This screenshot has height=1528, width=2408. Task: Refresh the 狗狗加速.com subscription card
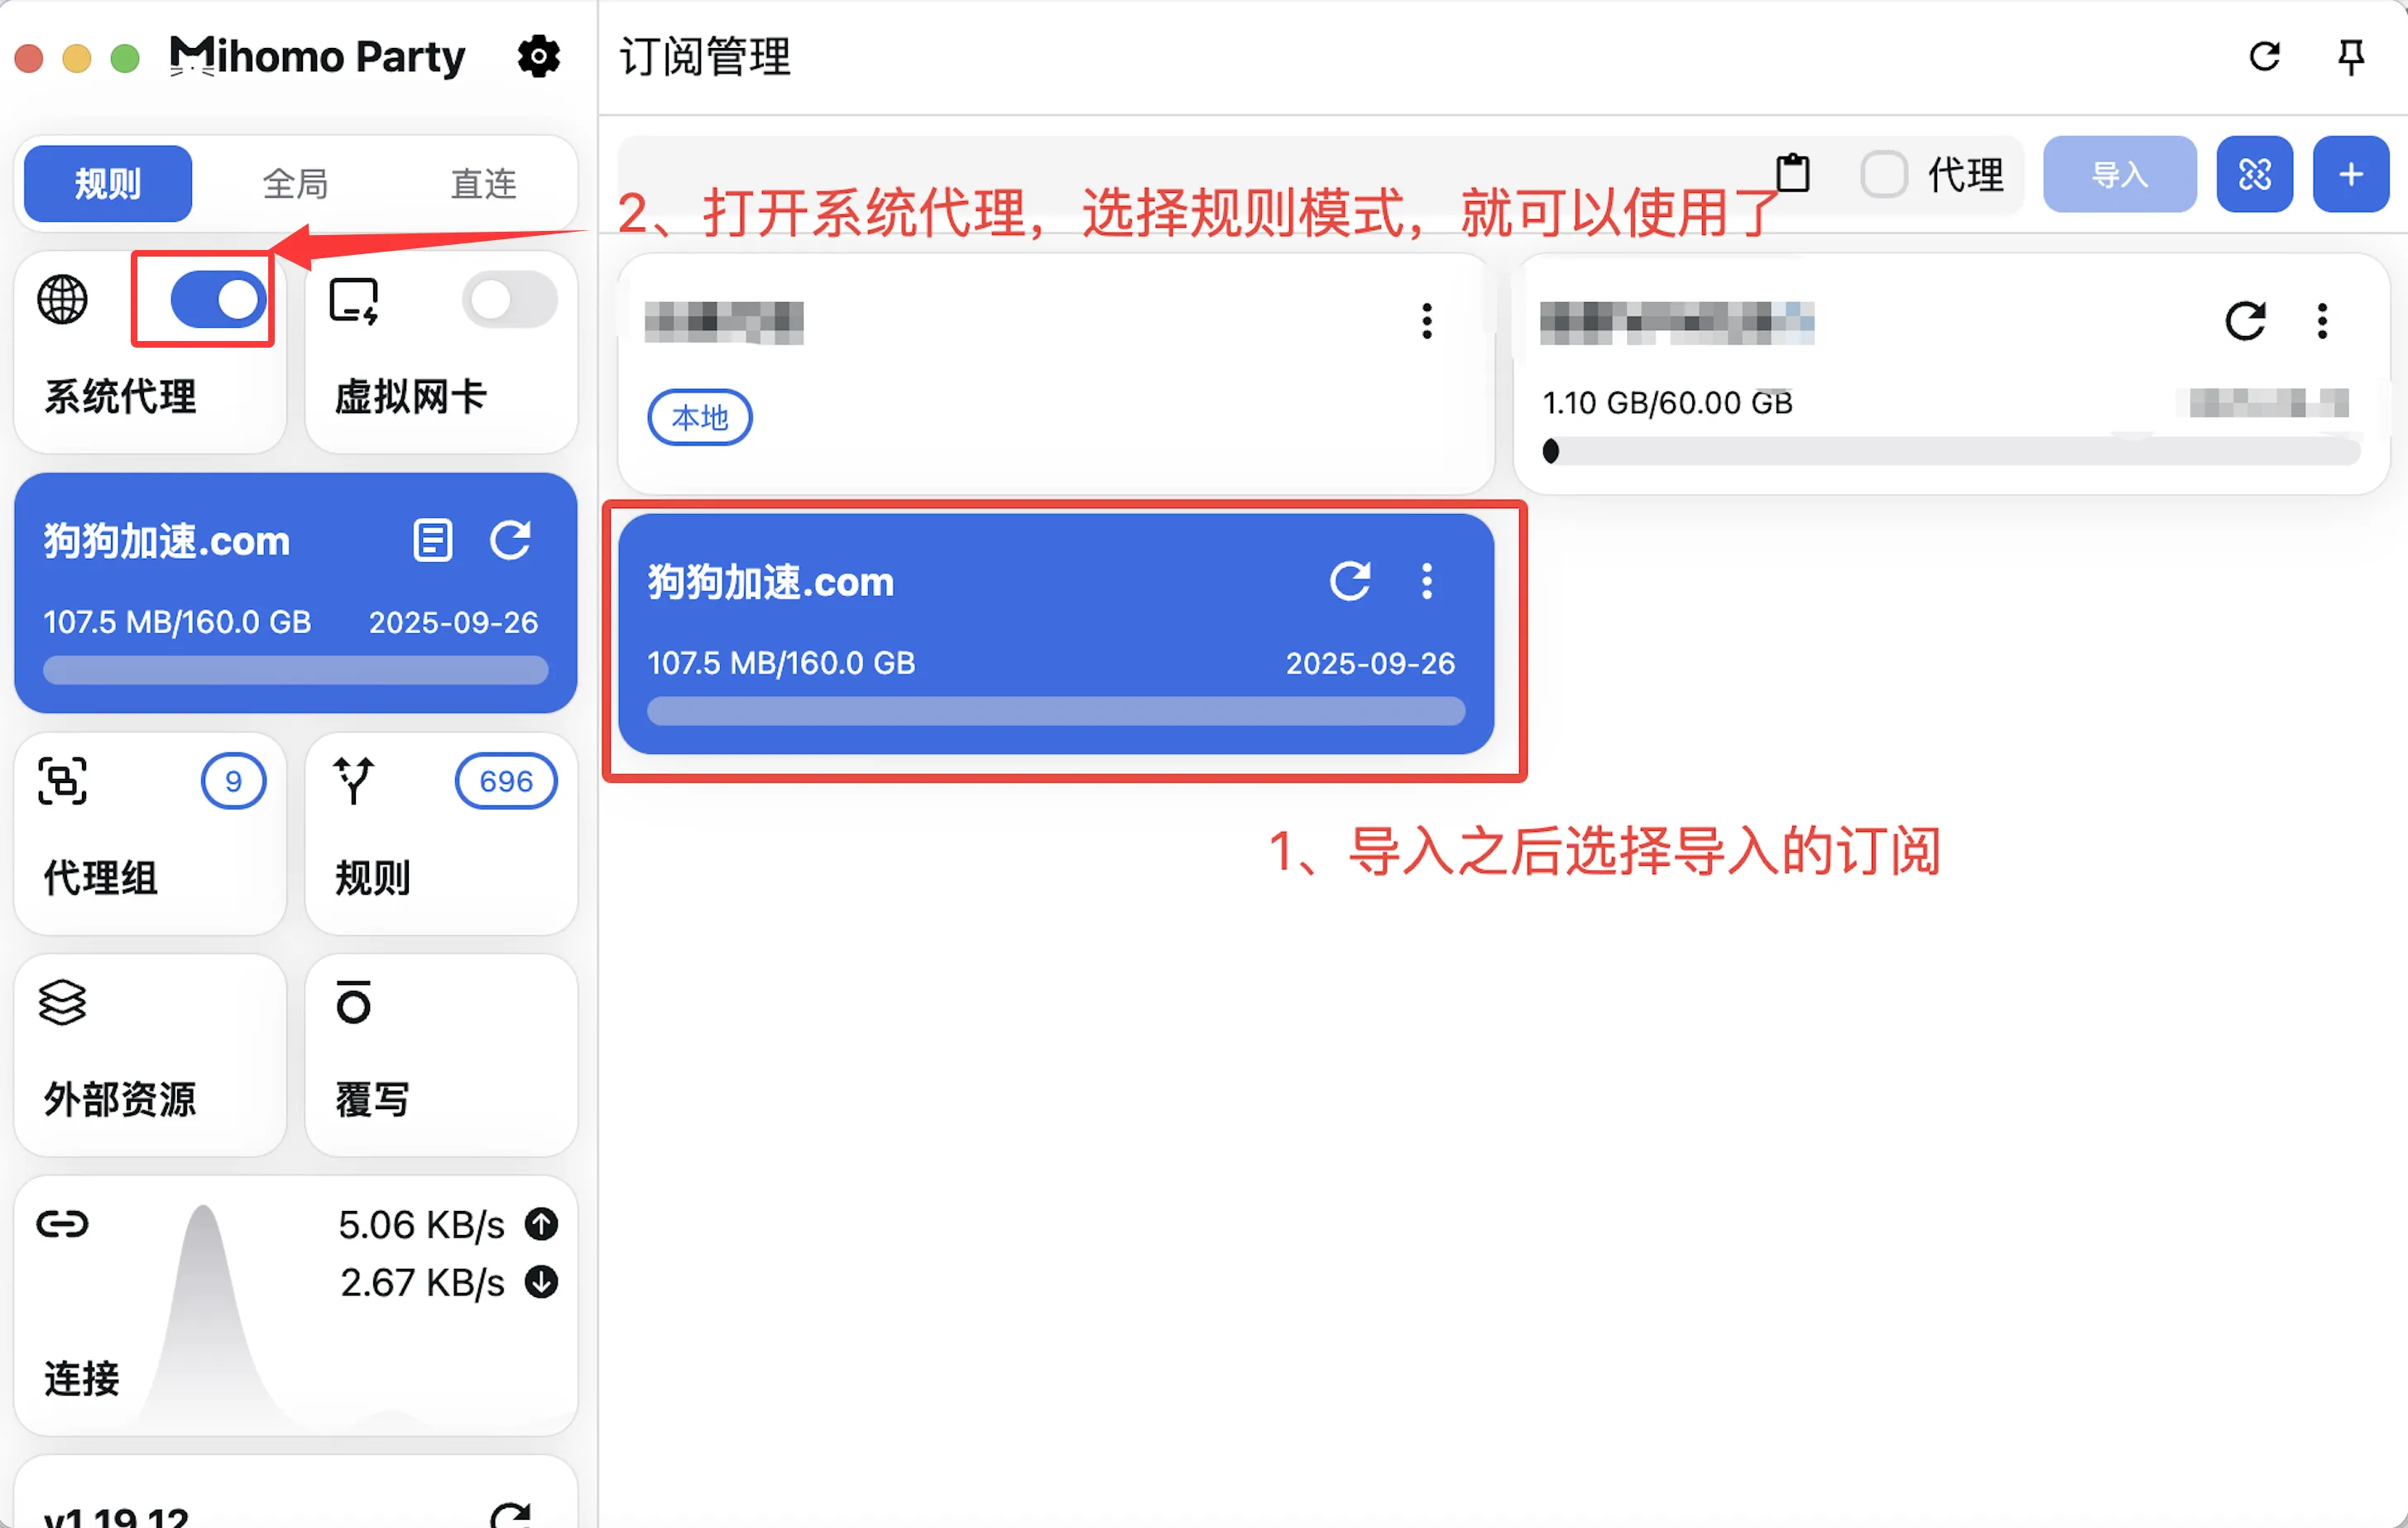(x=1352, y=581)
